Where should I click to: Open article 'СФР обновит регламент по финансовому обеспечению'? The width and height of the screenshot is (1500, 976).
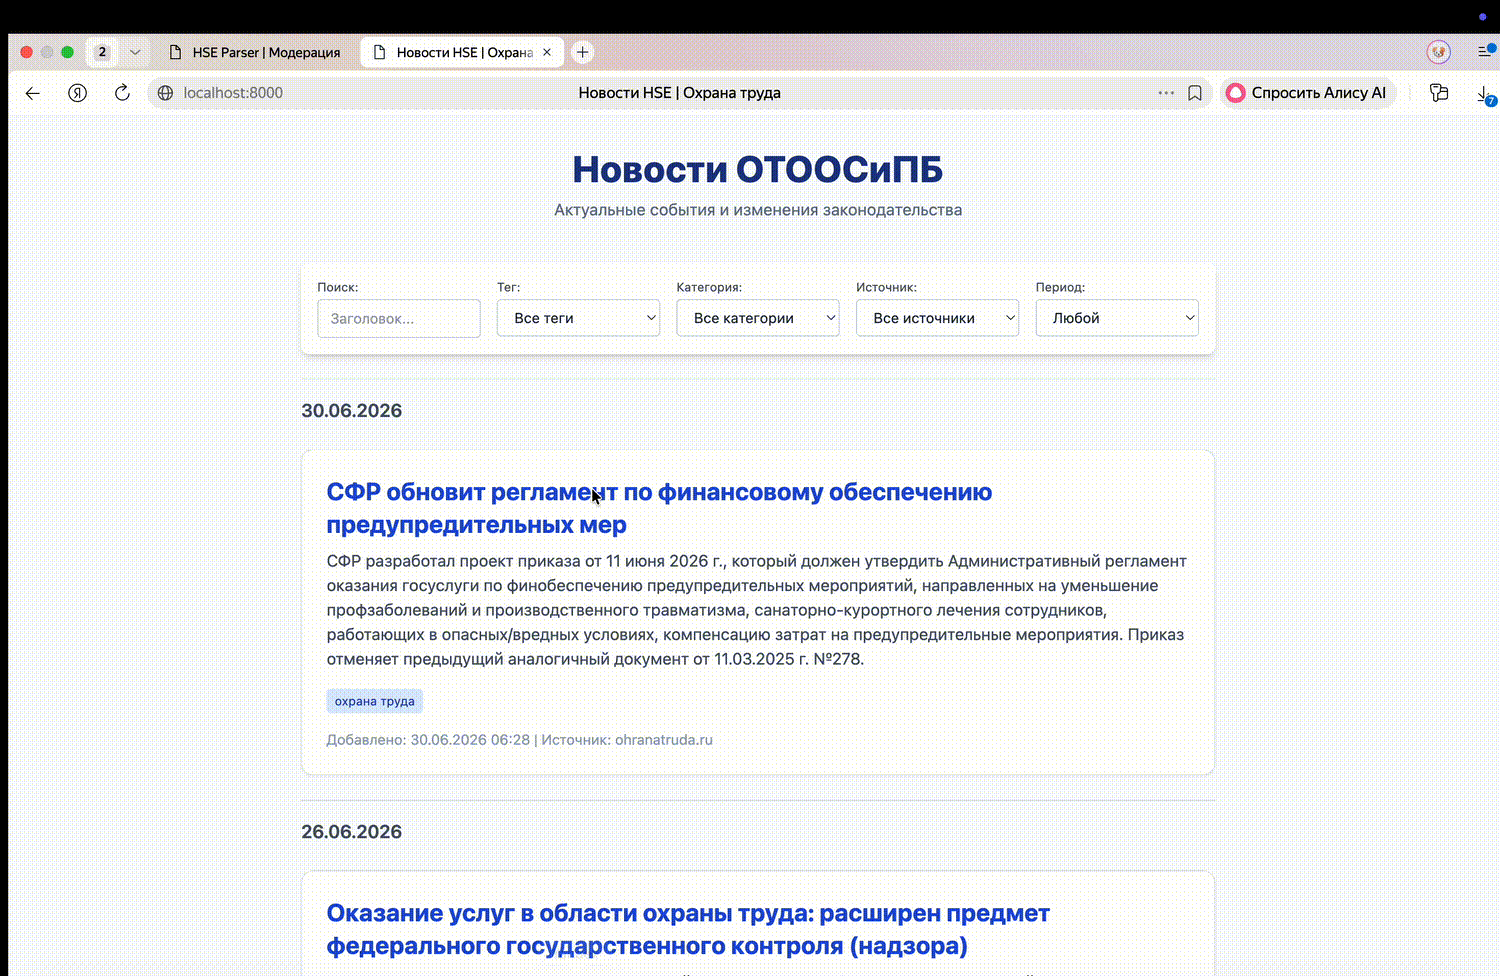(659, 508)
